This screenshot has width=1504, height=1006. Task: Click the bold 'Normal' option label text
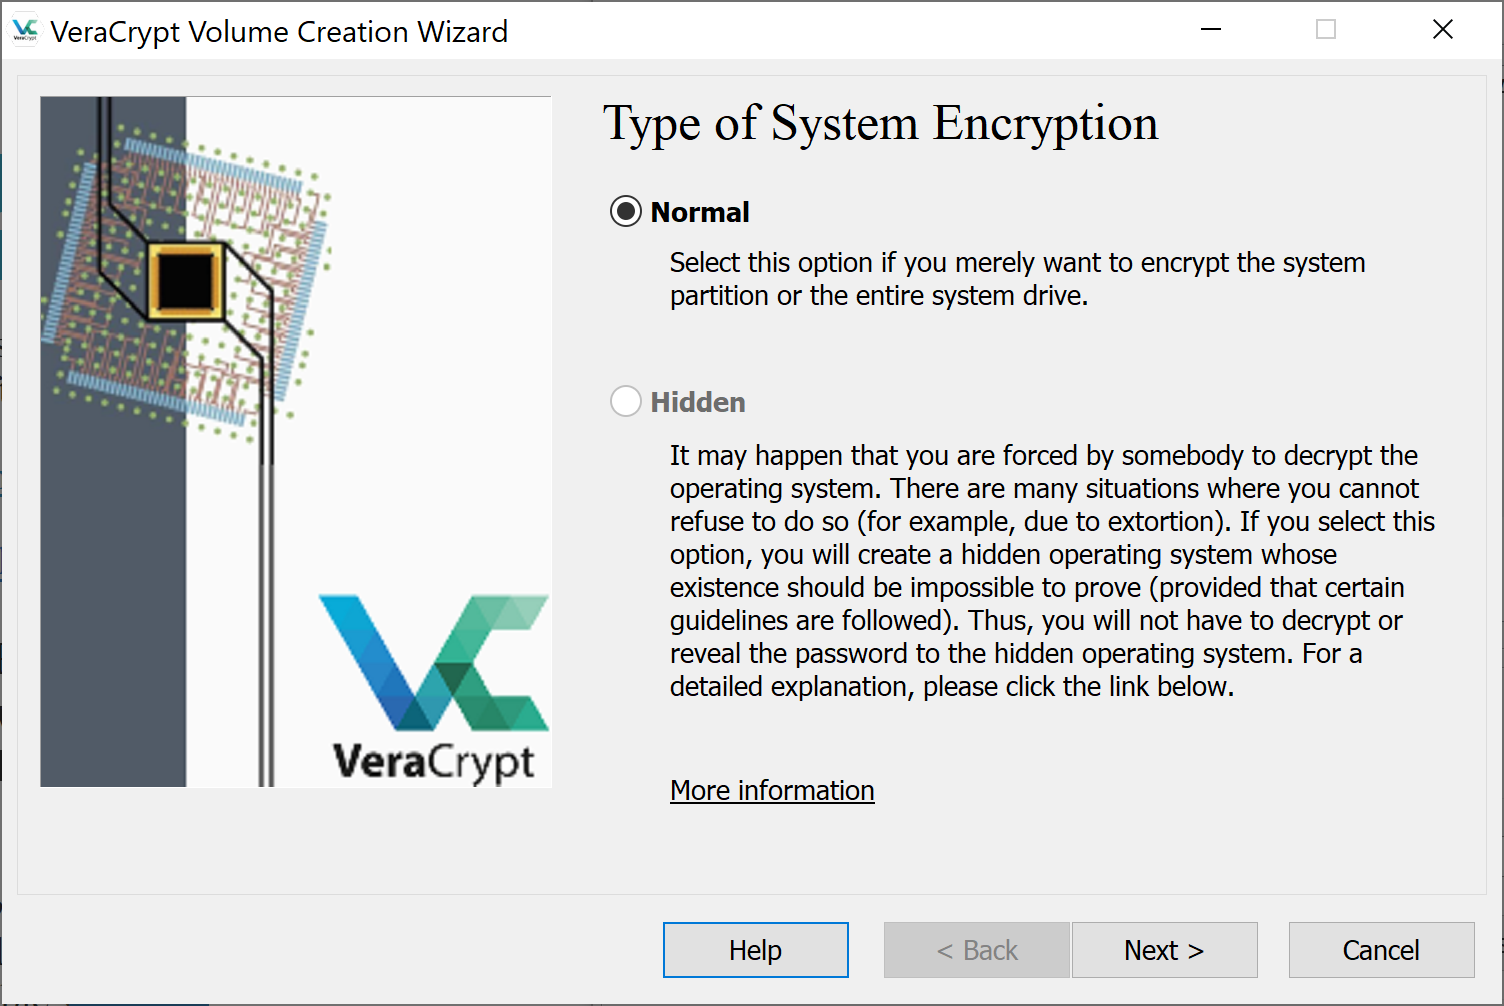[700, 212]
